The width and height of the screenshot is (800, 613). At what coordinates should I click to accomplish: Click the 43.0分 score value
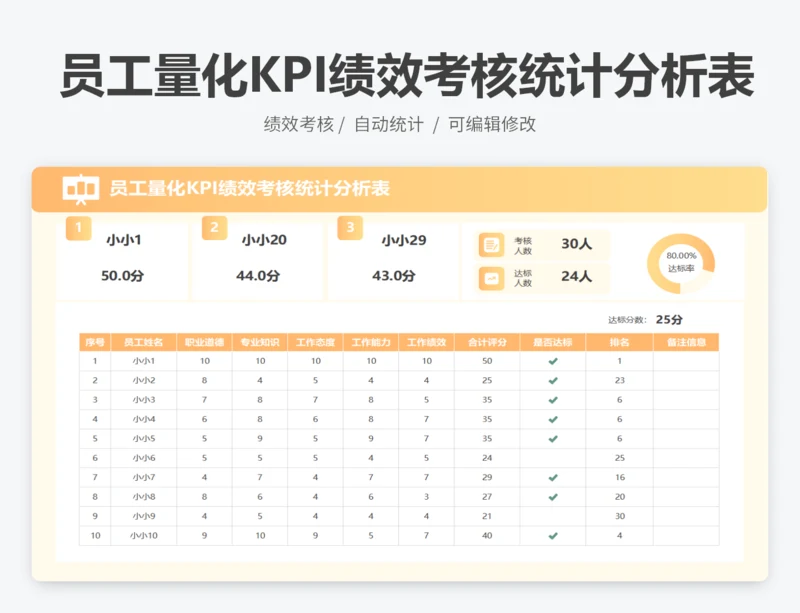point(393,276)
